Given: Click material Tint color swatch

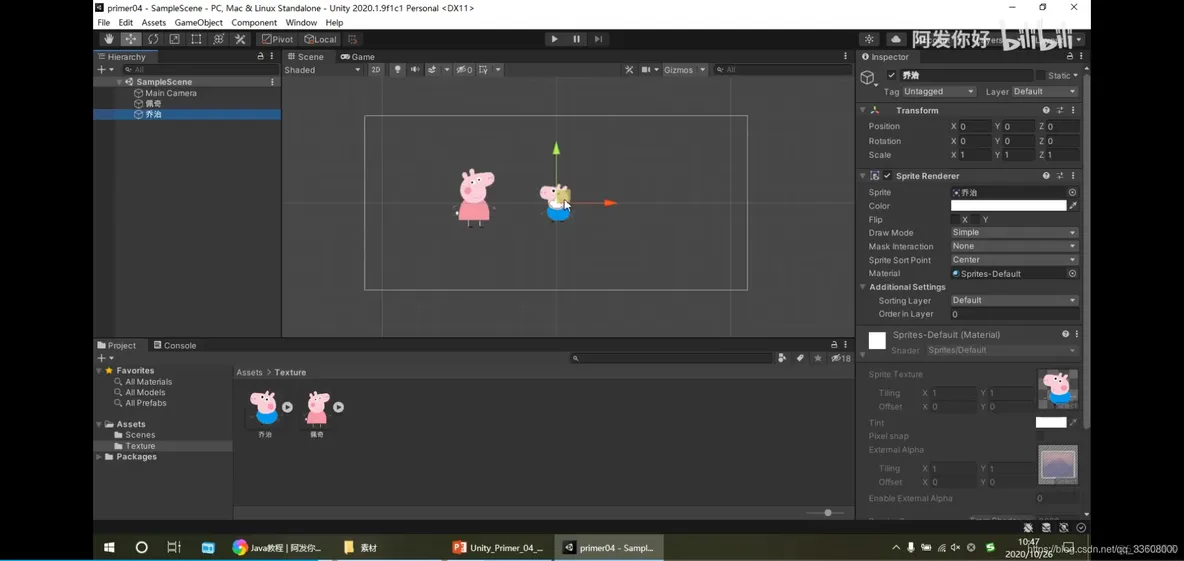Looking at the screenshot, I should click(1050, 423).
